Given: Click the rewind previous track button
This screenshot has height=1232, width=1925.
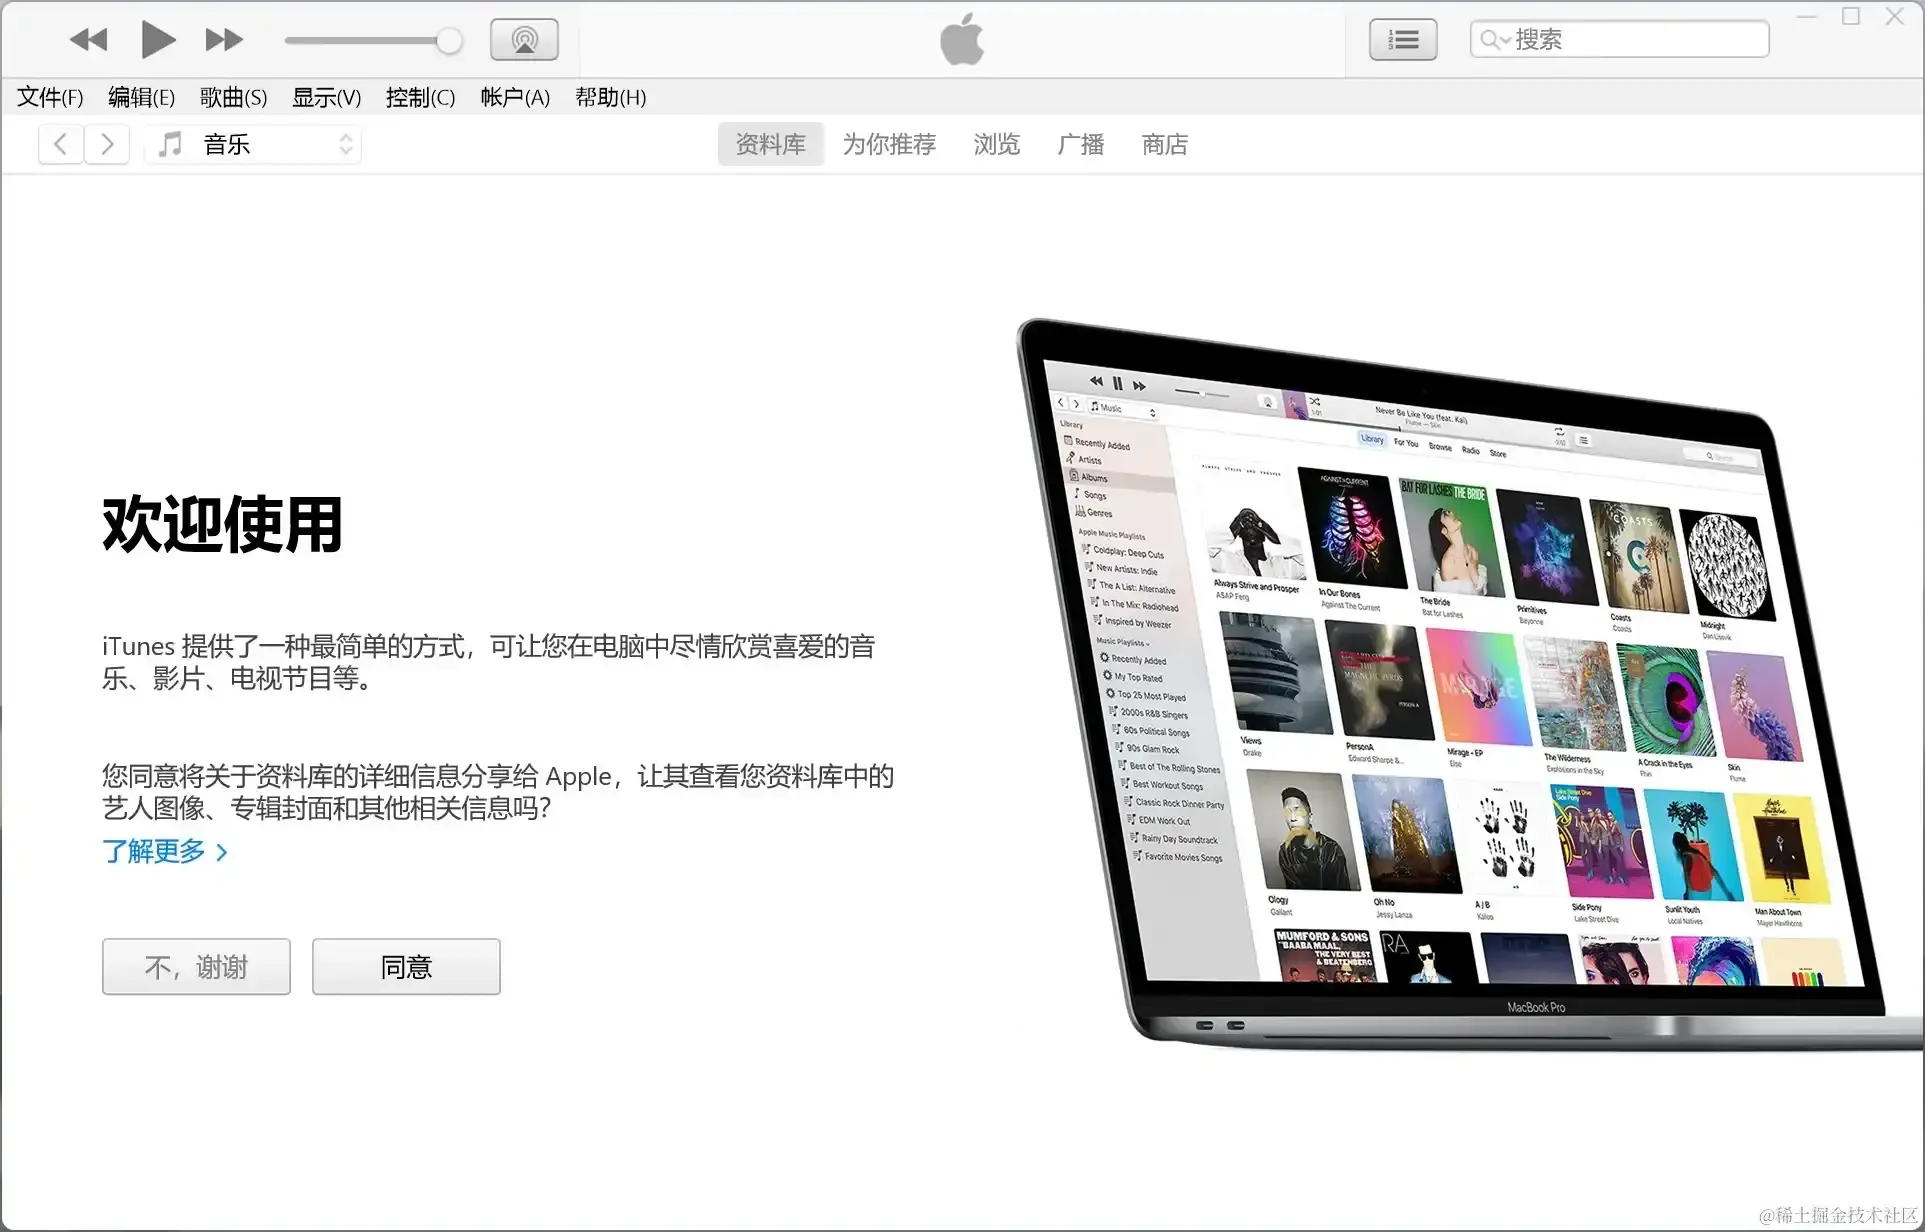Looking at the screenshot, I should [x=88, y=40].
